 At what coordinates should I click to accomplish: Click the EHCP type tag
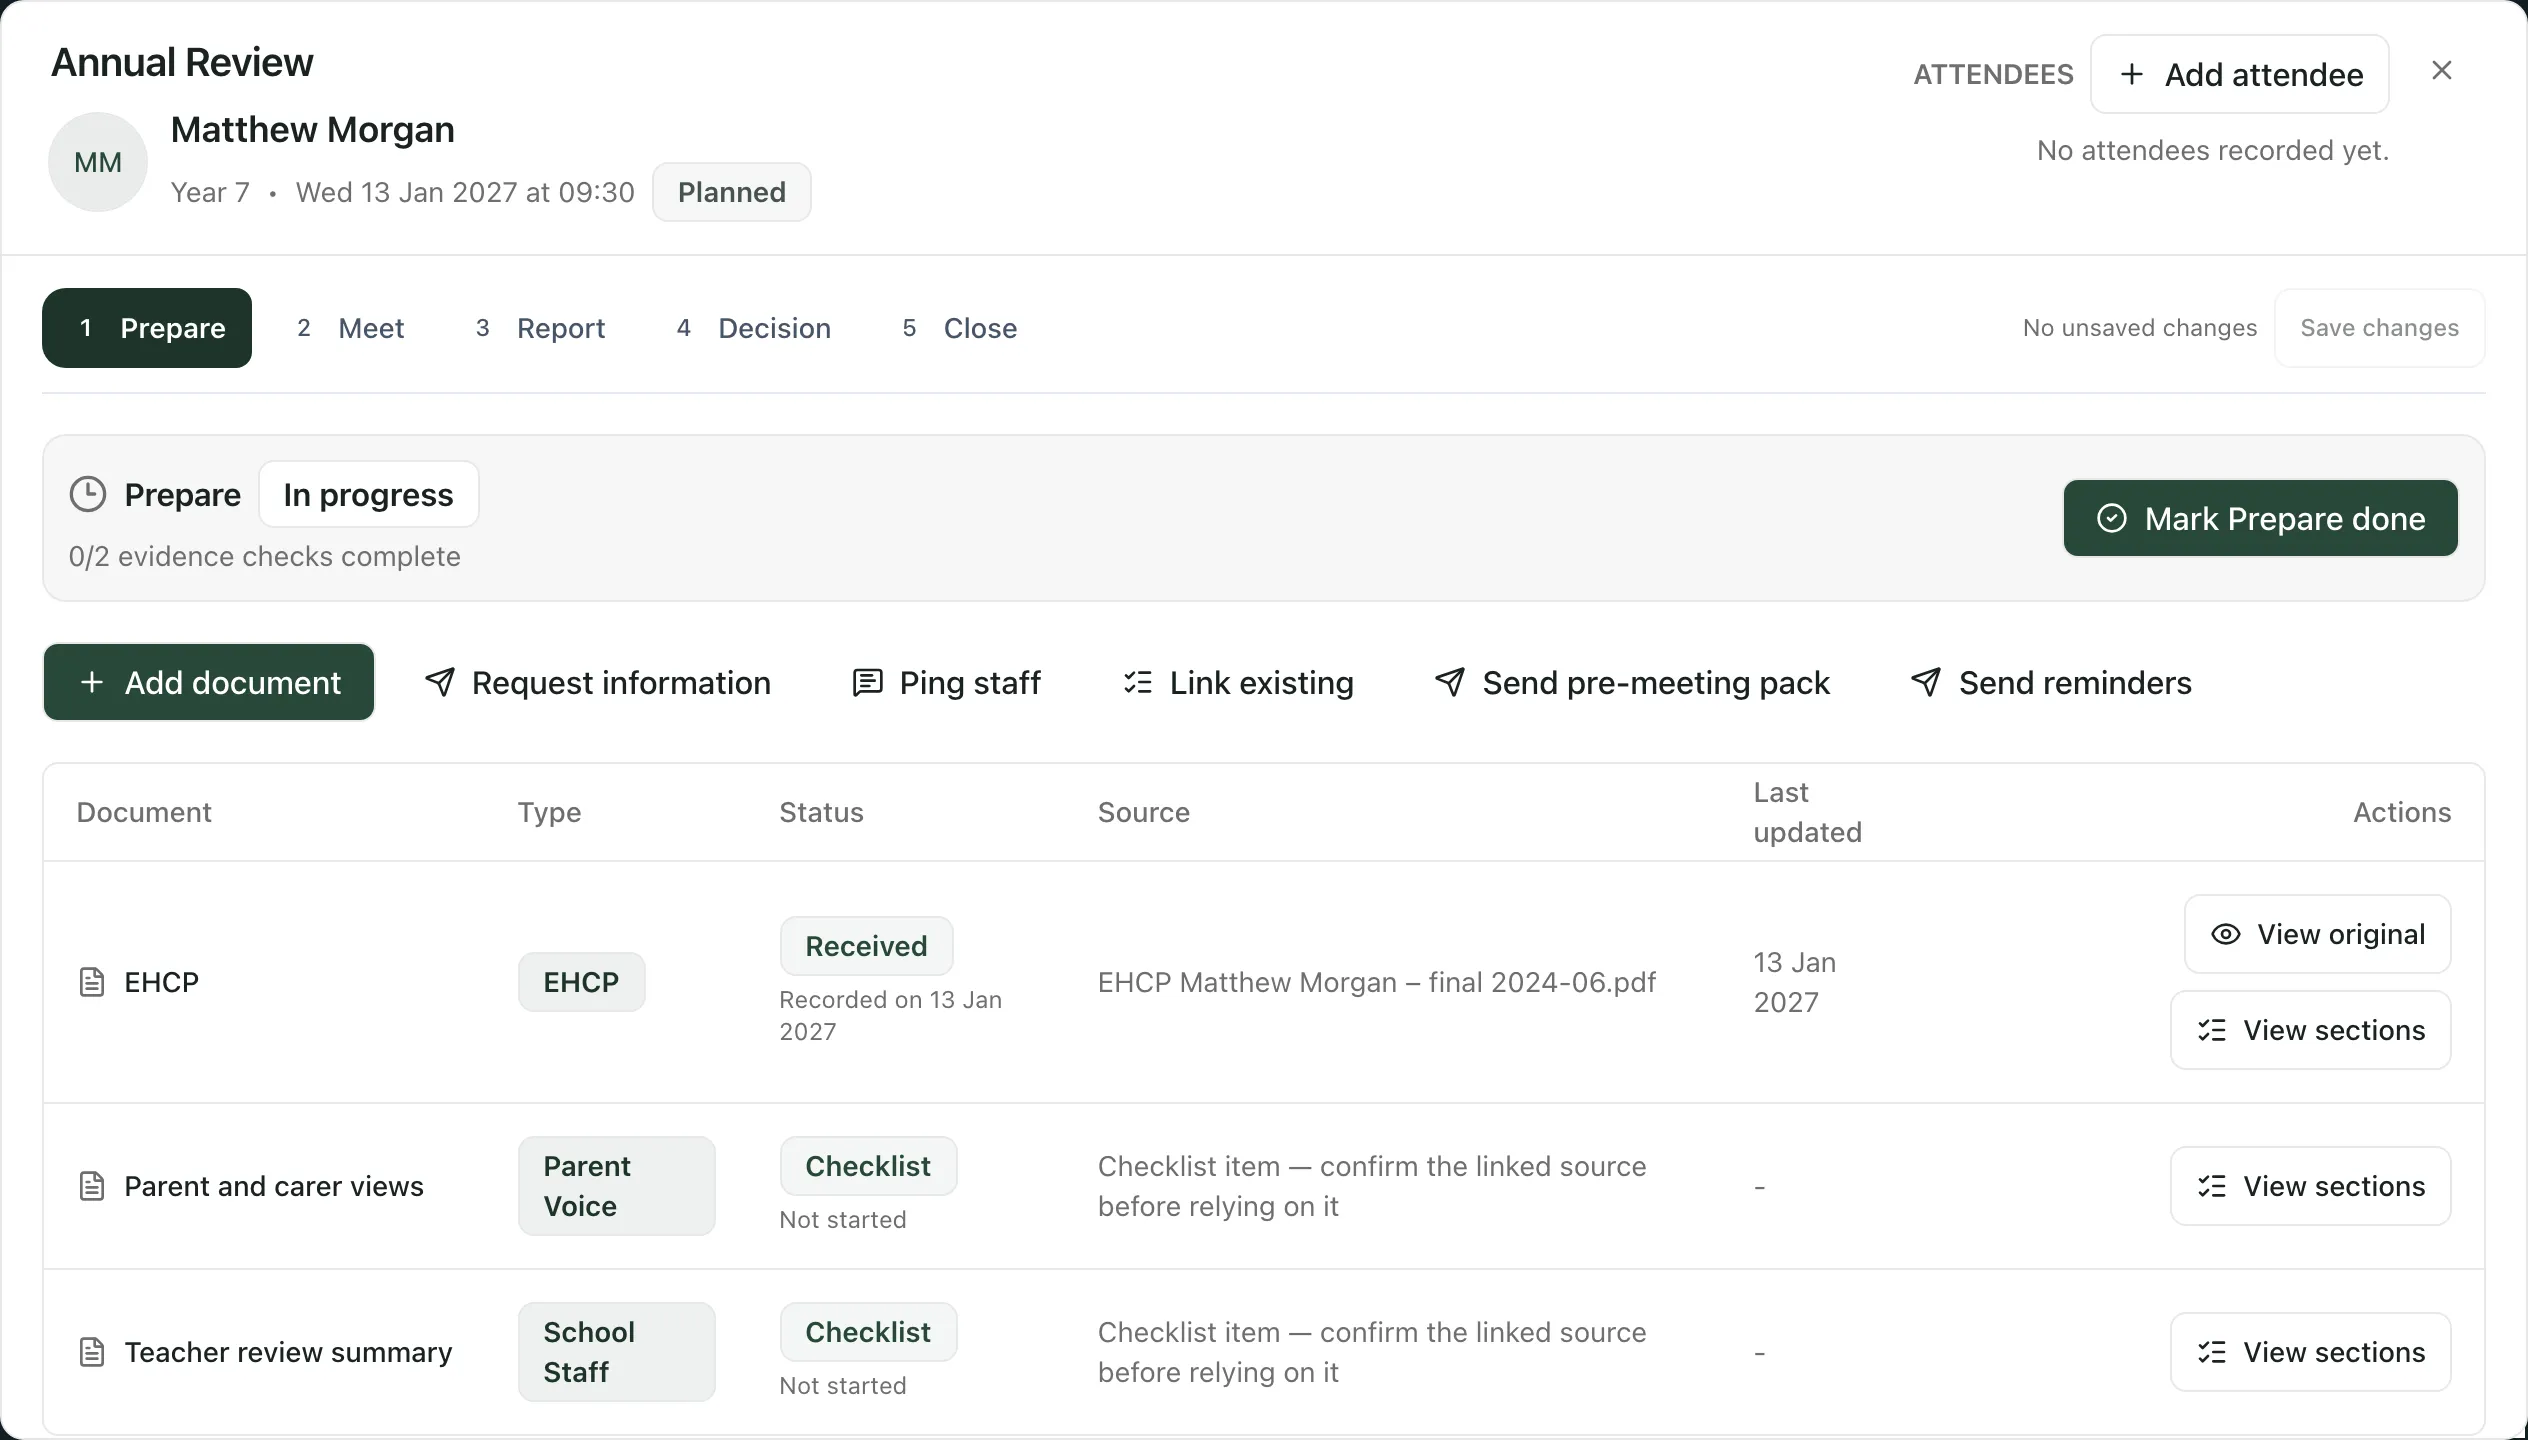581,982
